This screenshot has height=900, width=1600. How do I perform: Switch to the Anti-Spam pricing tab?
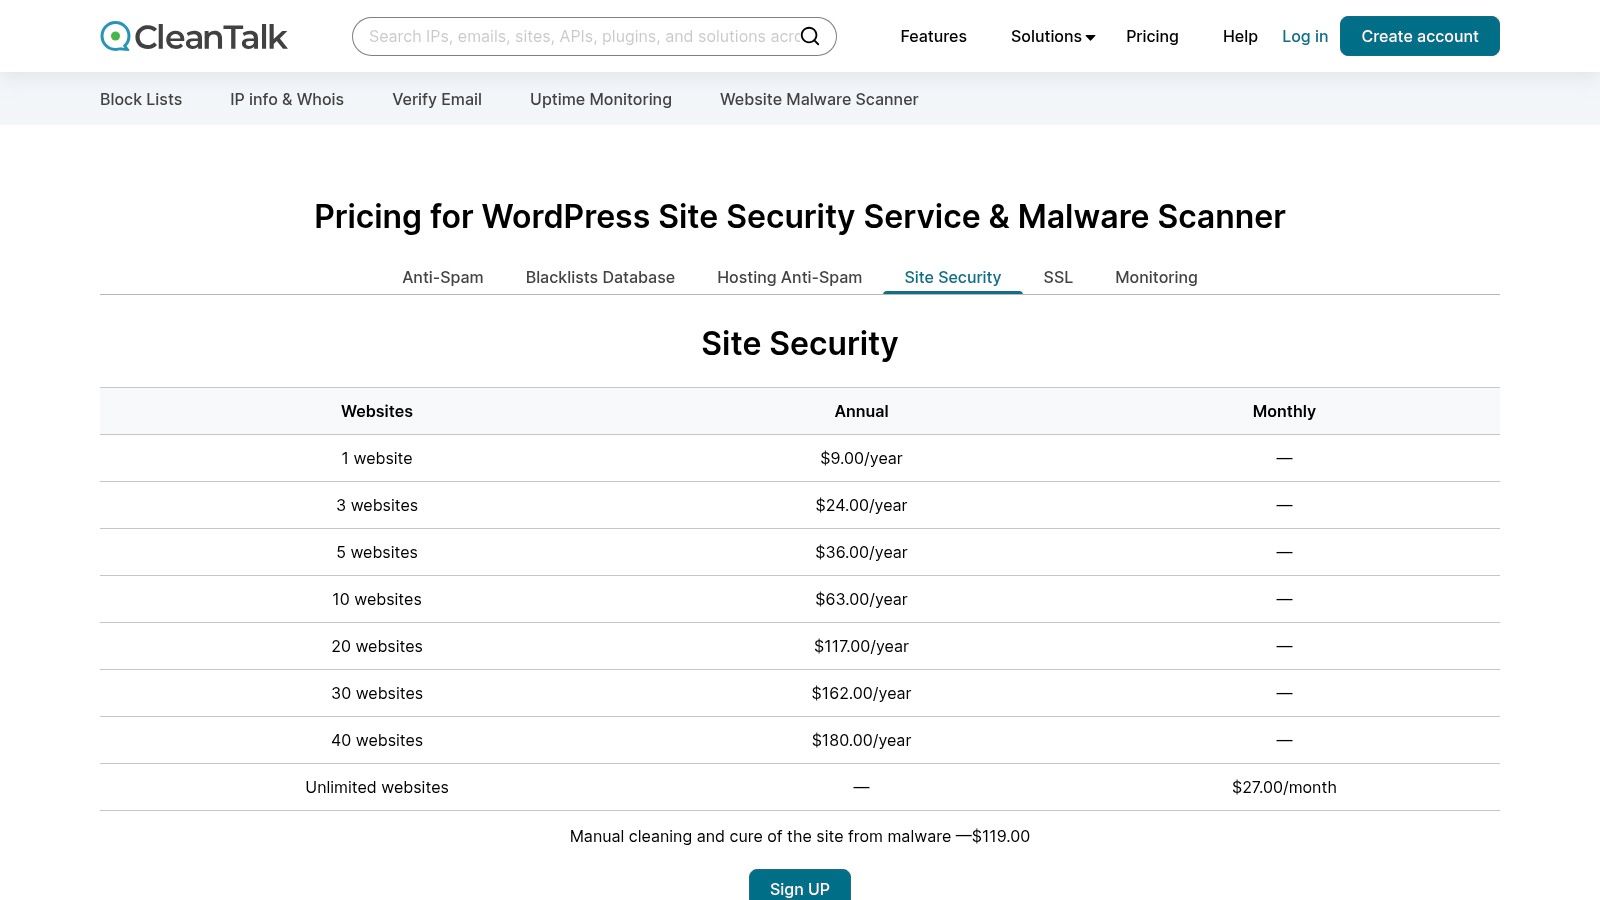click(x=443, y=277)
